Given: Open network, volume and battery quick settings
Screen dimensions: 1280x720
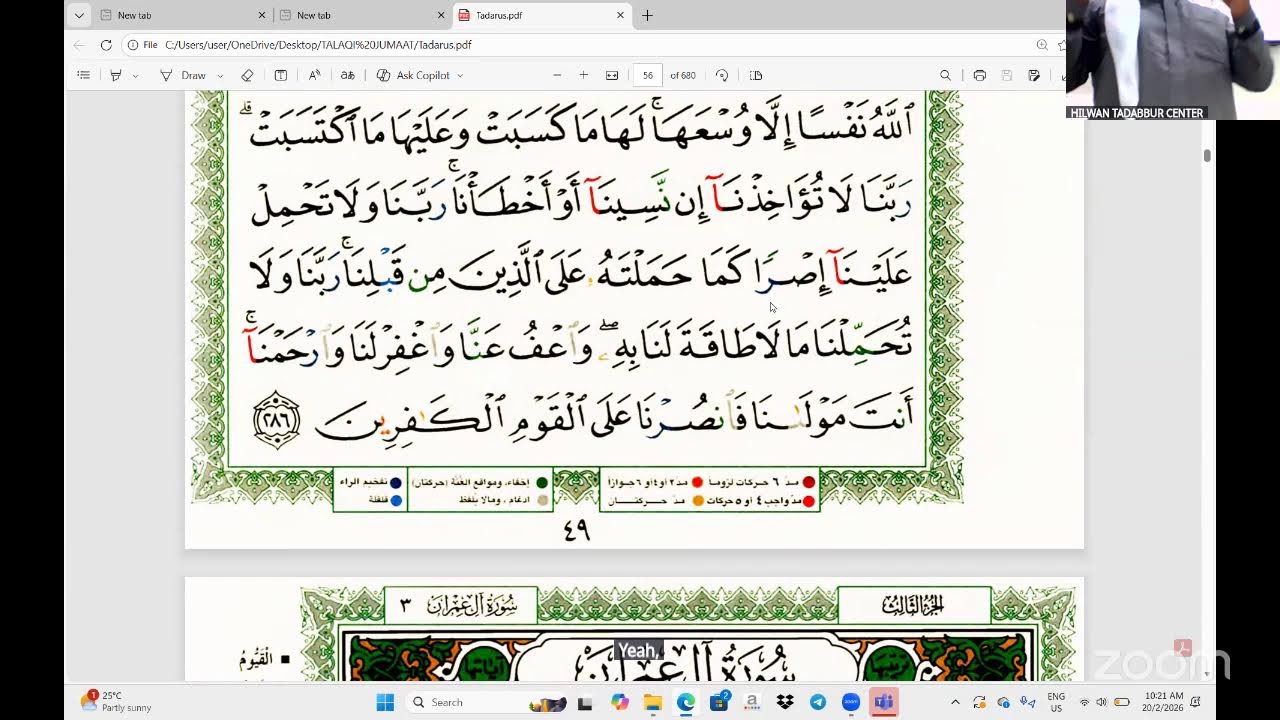Looking at the screenshot, I should tap(1103, 702).
